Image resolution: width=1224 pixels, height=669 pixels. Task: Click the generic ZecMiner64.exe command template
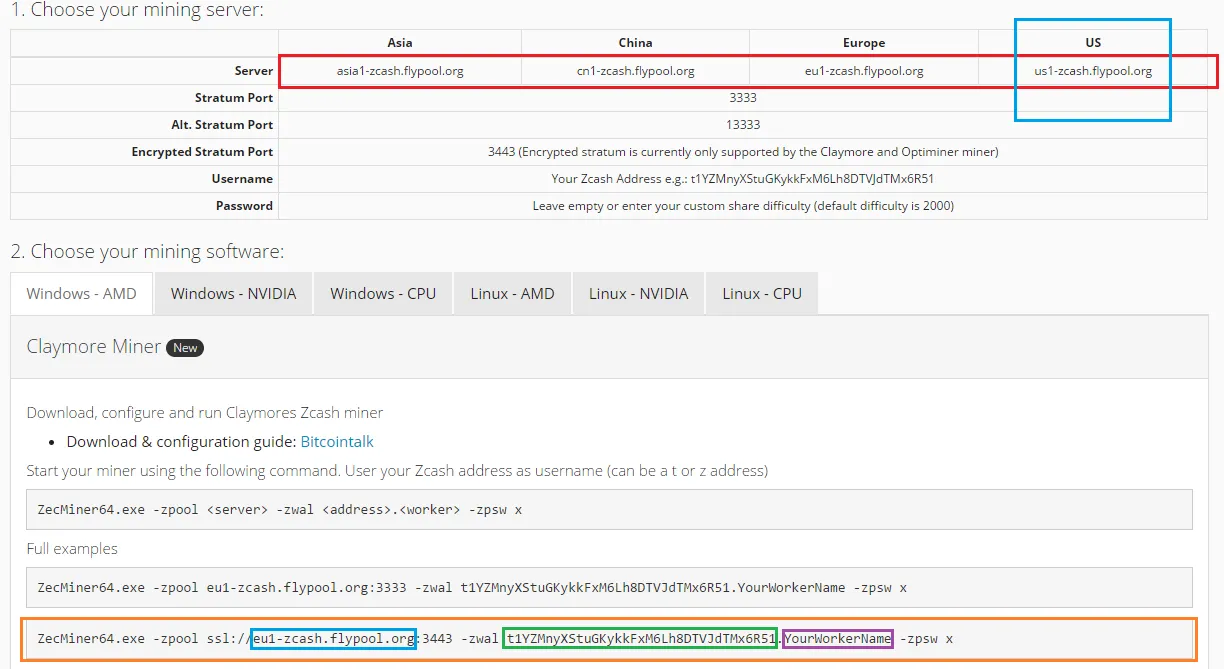[609, 509]
